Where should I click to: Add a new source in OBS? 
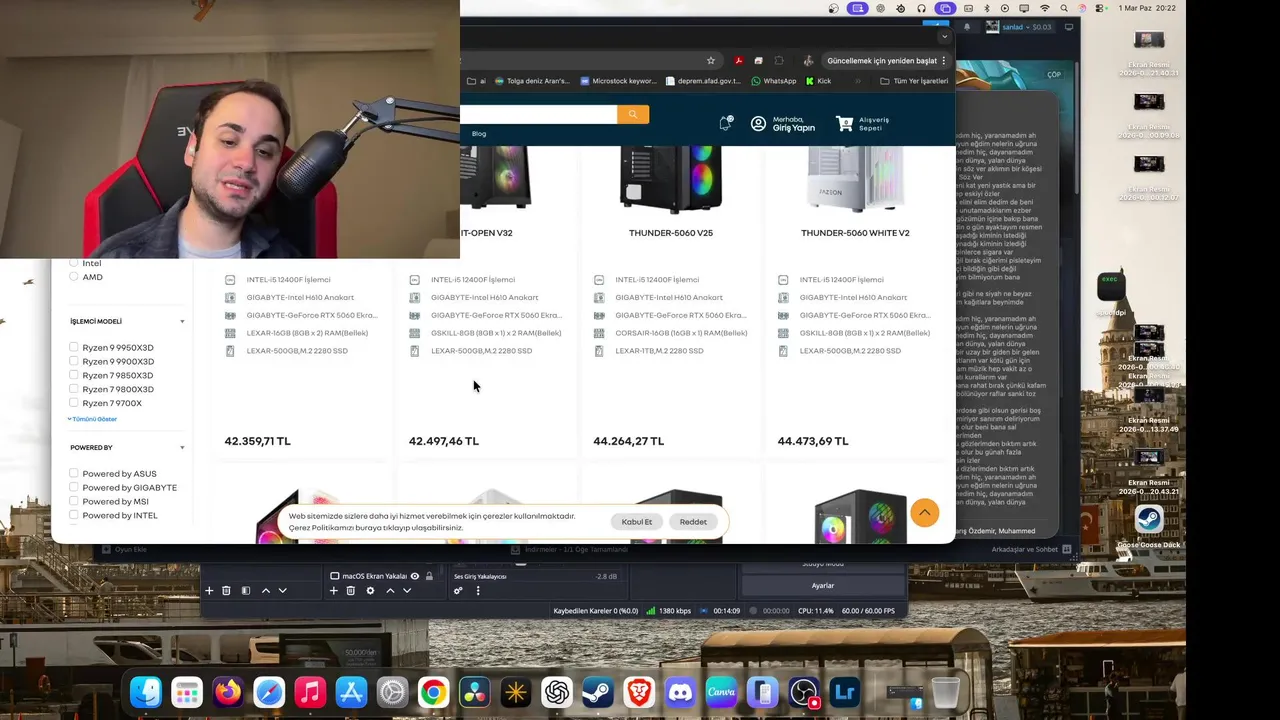click(334, 591)
